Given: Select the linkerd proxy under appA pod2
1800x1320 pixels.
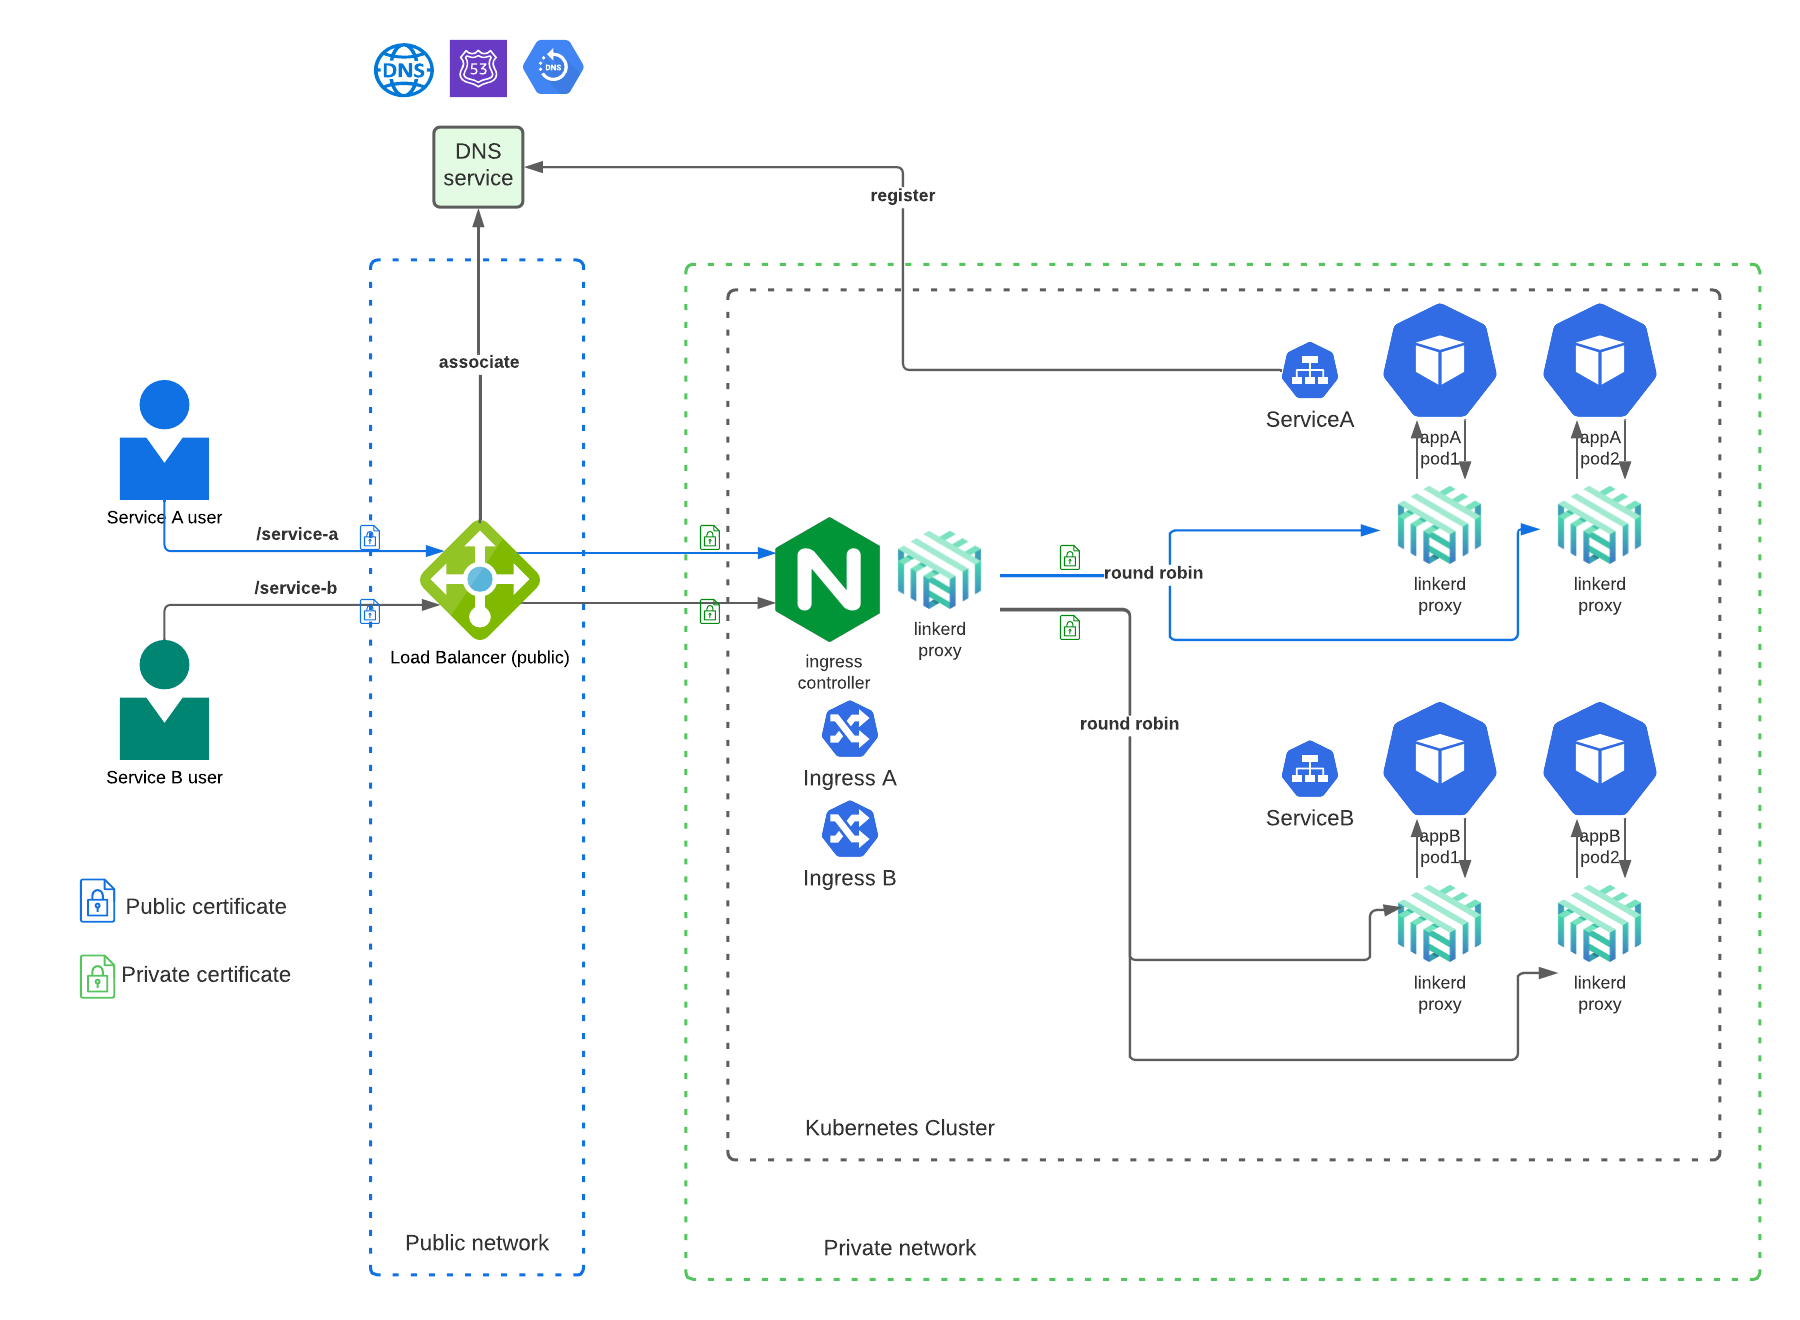Looking at the screenshot, I should point(1599,526).
